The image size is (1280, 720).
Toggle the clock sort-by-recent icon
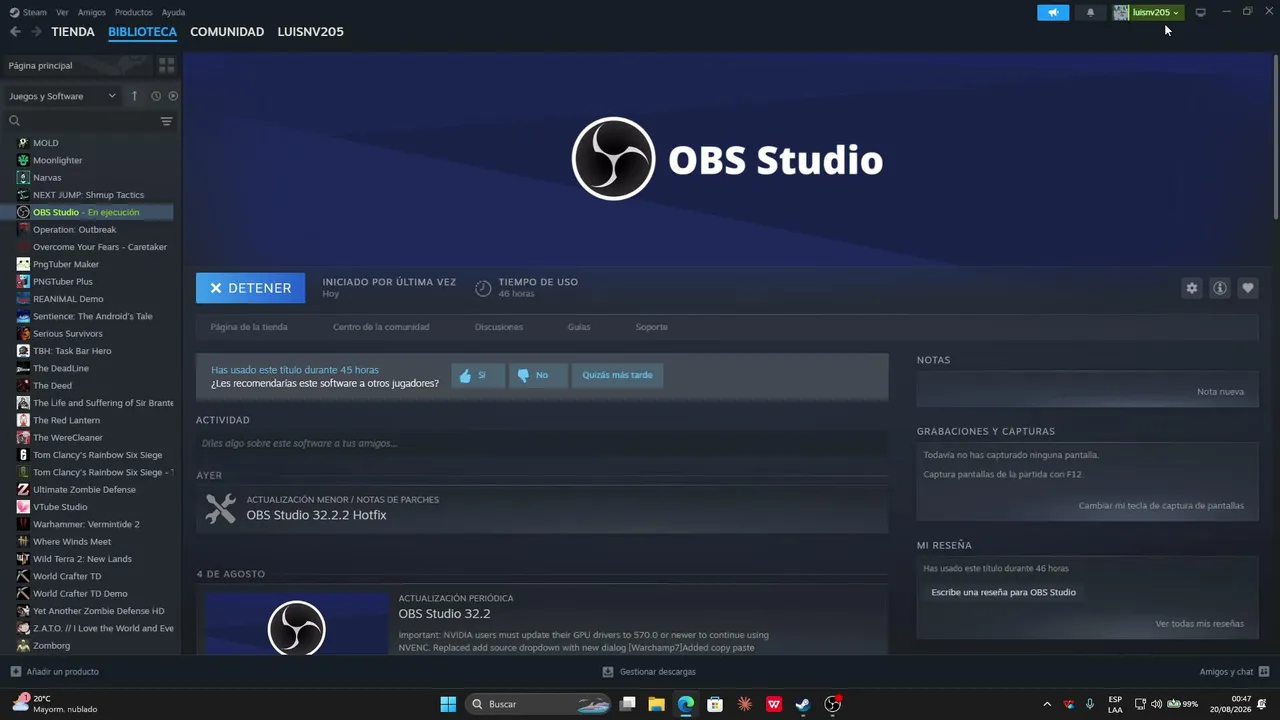pyautogui.click(x=156, y=96)
